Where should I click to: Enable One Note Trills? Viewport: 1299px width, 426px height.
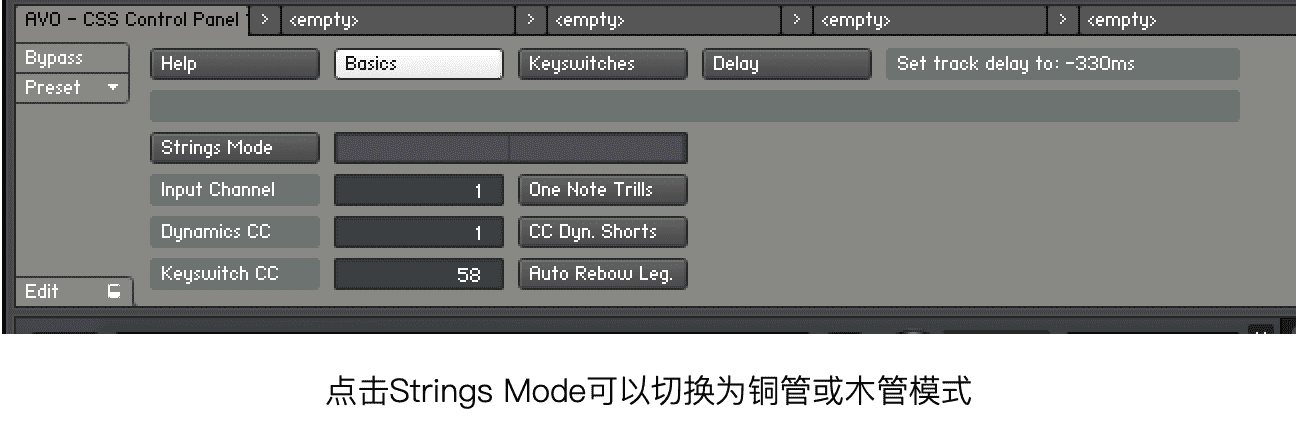602,190
